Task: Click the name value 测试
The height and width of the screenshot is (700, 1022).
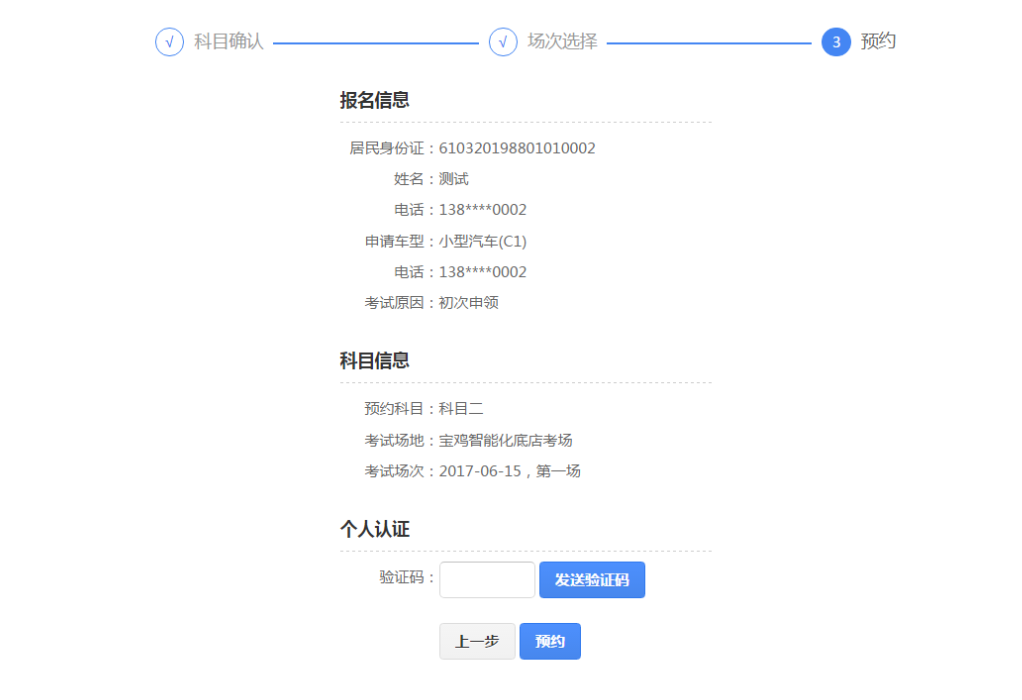Action: click(454, 179)
